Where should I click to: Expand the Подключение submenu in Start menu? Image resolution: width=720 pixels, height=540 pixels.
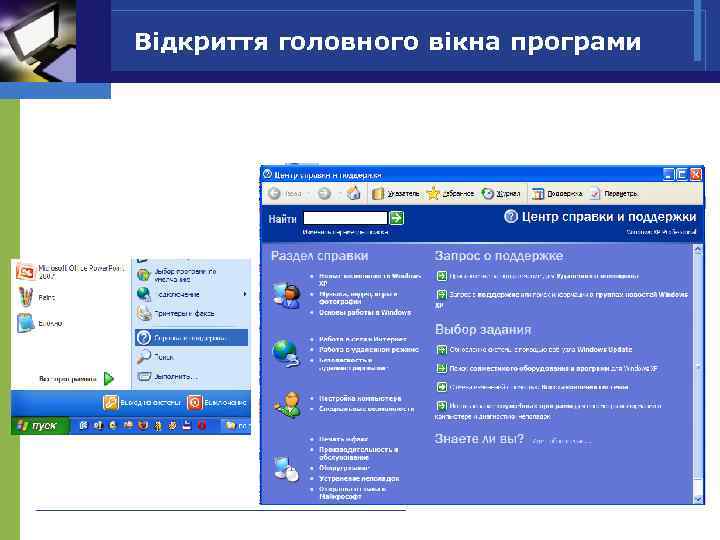point(245,294)
